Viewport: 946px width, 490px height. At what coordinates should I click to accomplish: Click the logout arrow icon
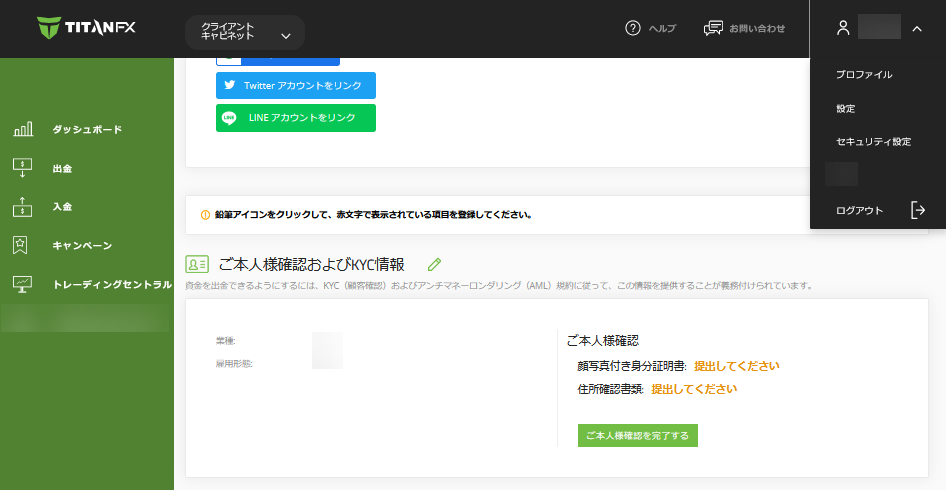point(918,210)
